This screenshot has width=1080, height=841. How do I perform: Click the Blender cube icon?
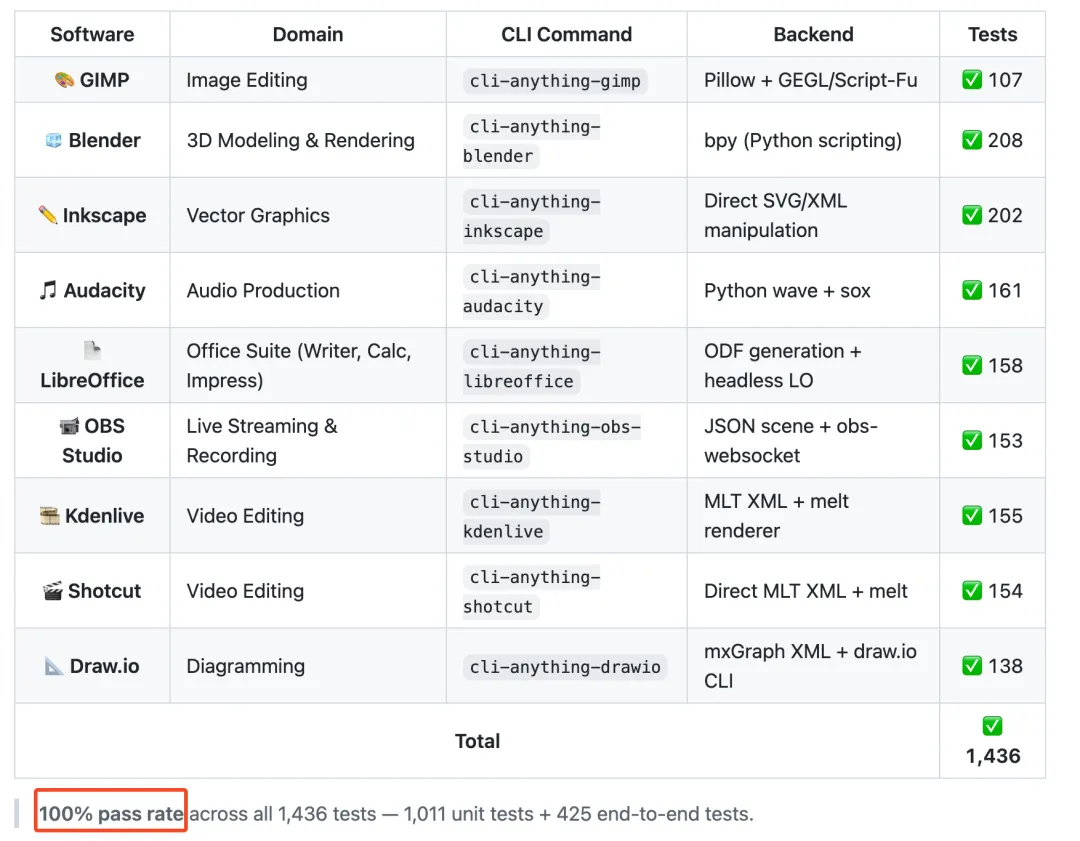(x=54, y=141)
